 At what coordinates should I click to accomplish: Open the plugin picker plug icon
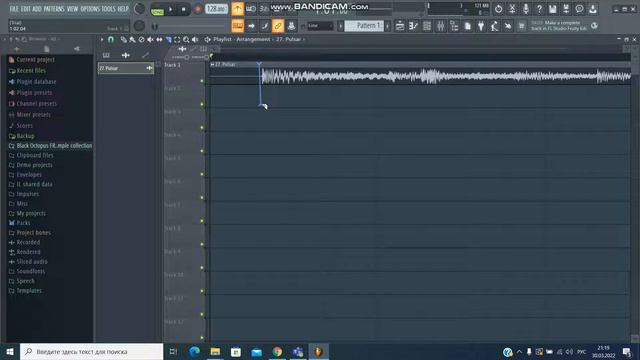tap(481, 26)
